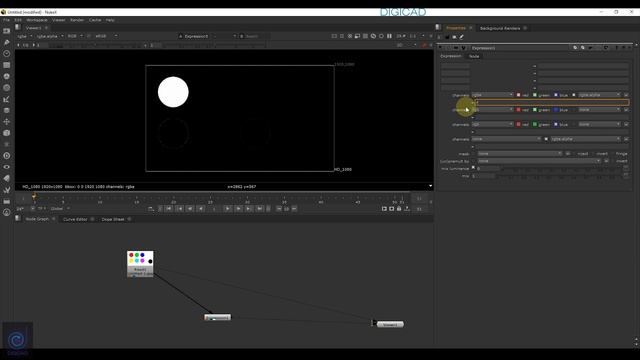Open the Draw nodes toolbar icon
640x360 pixels.
coord(7,42)
